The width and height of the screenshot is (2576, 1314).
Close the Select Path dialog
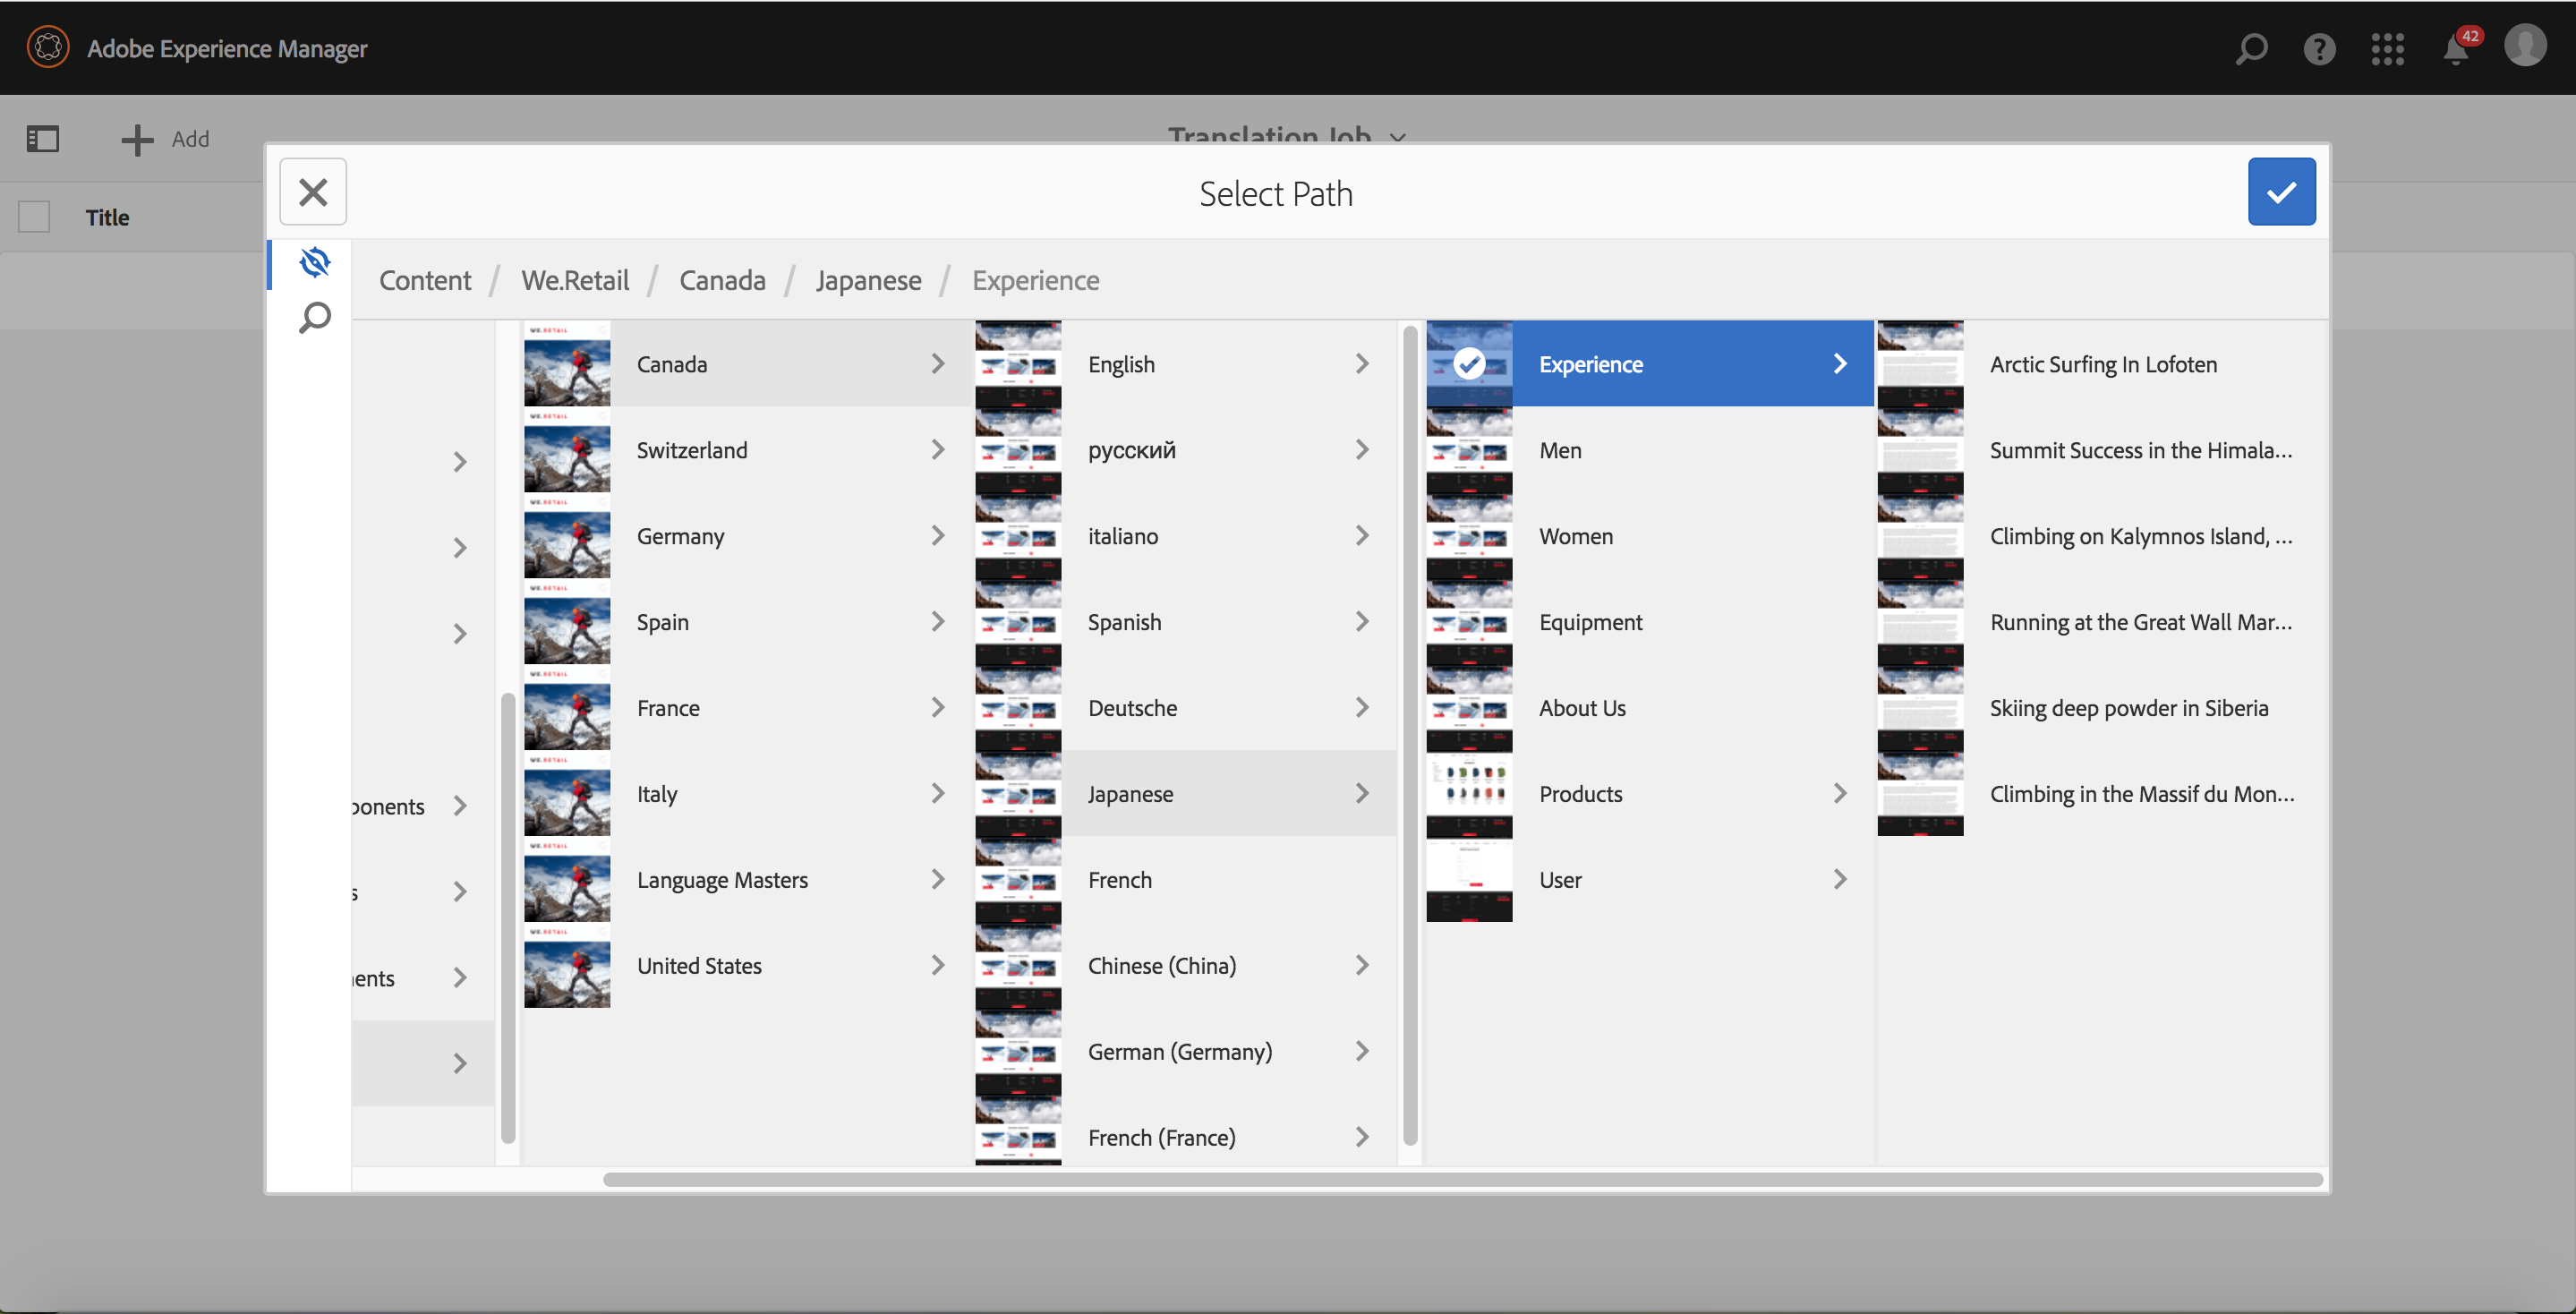tap(313, 191)
